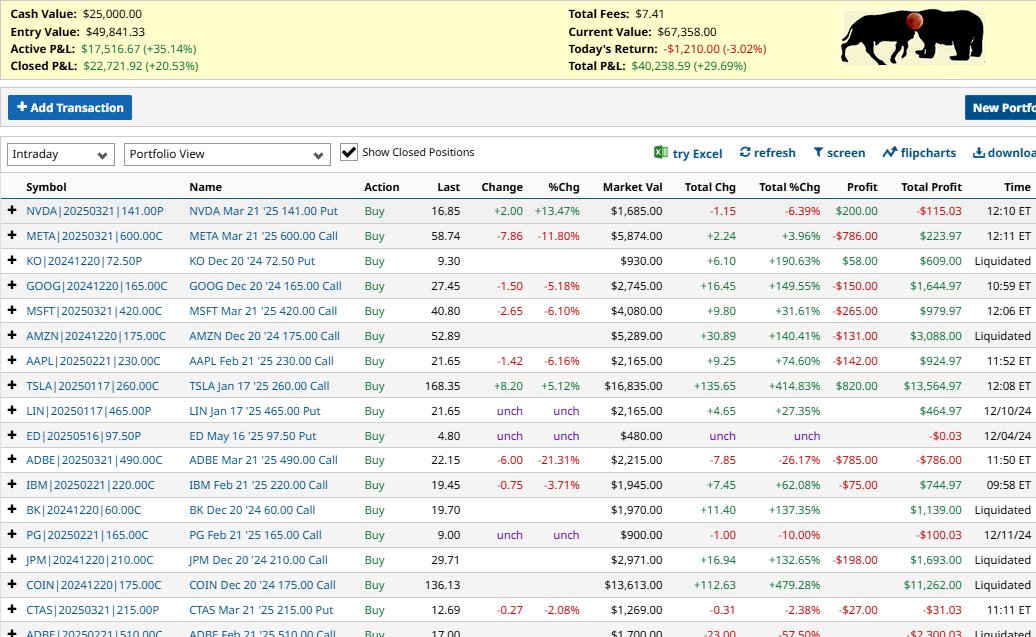Click the refresh icon link
The width and height of the screenshot is (1036, 637).
(767, 153)
